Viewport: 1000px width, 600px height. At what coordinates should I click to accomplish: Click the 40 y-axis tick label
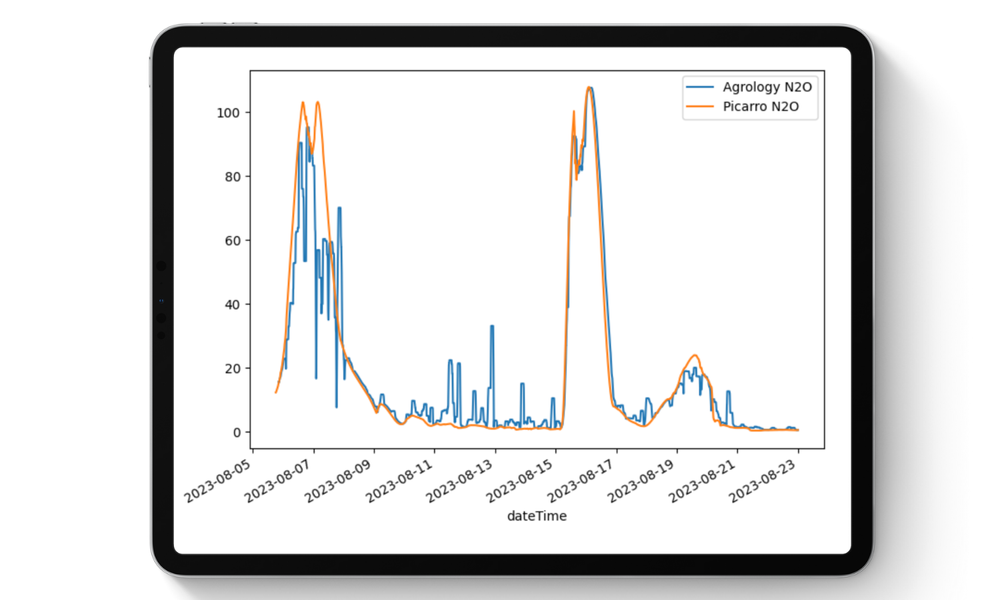tap(232, 305)
